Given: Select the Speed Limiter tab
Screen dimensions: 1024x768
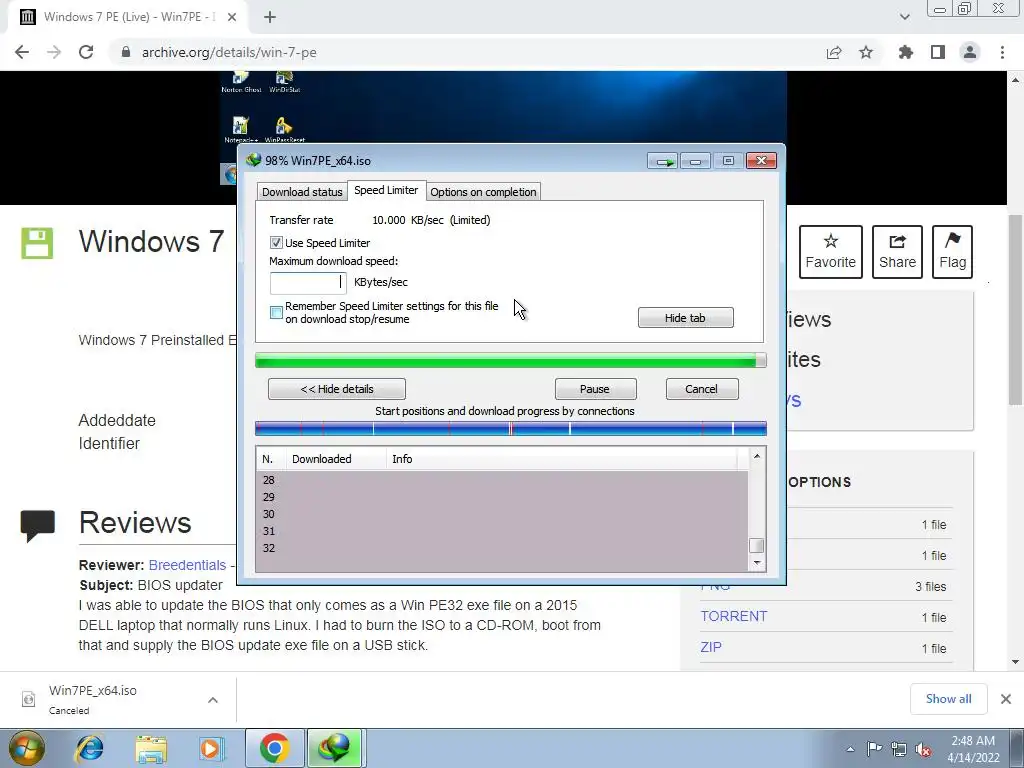Looking at the screenshot, I should tap(386, 190).
